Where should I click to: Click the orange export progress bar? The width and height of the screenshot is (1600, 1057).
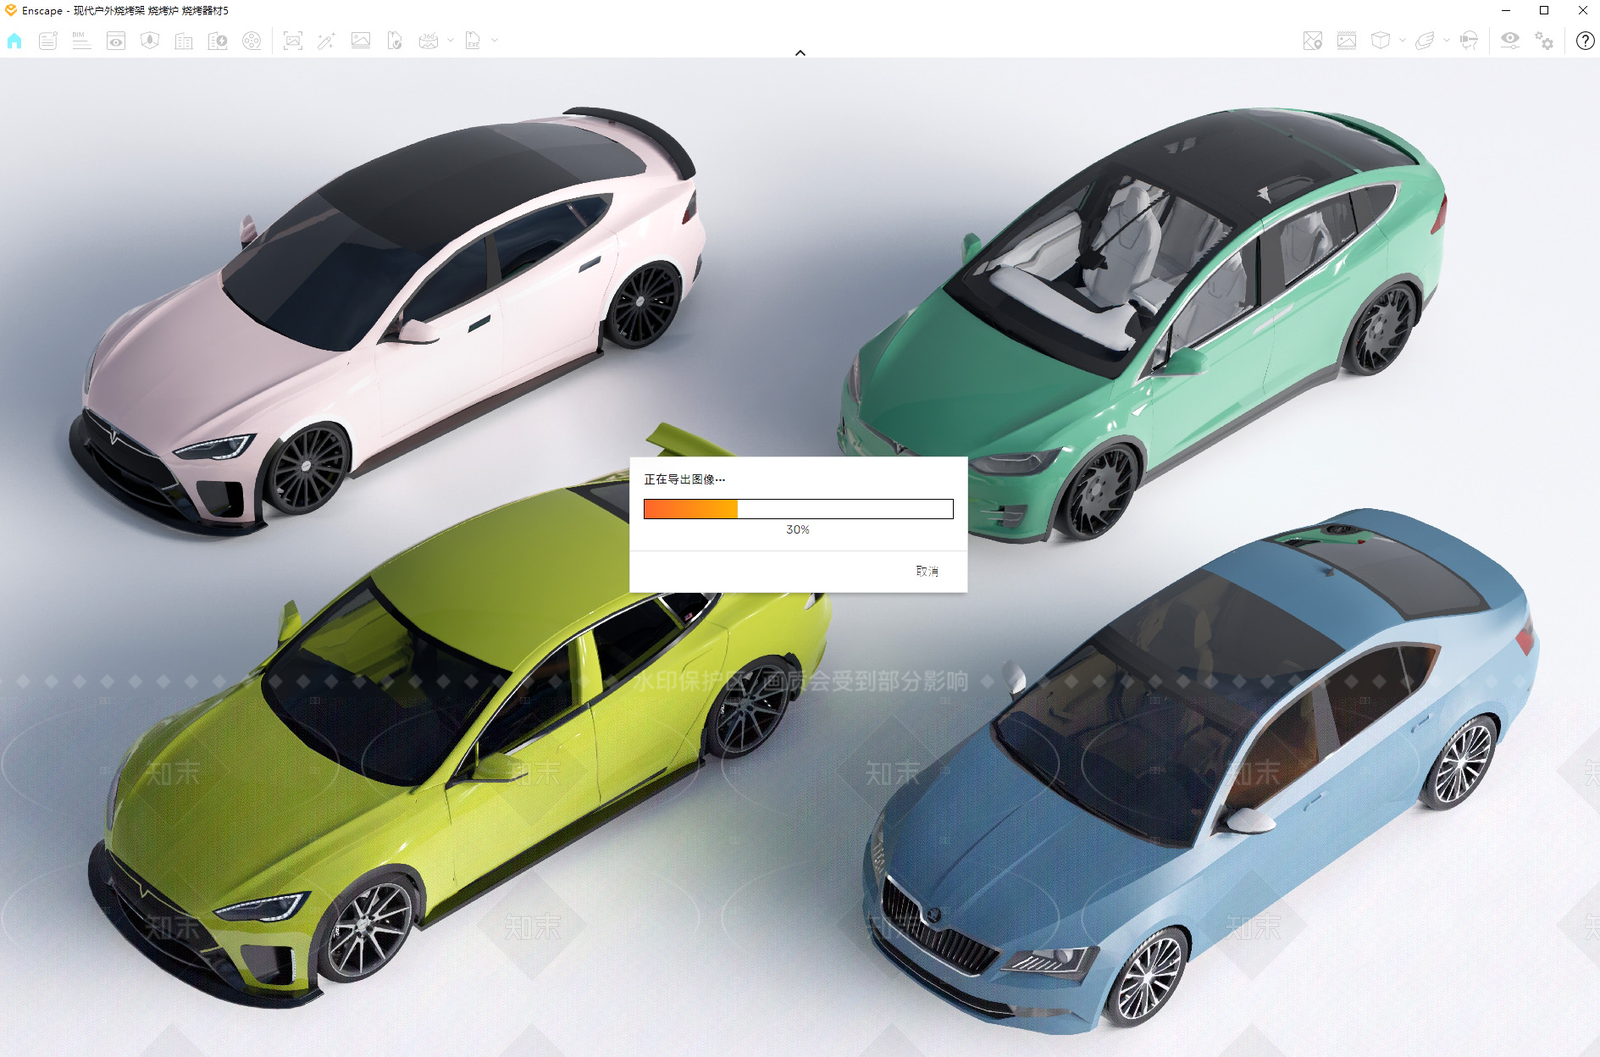point(798,509)
